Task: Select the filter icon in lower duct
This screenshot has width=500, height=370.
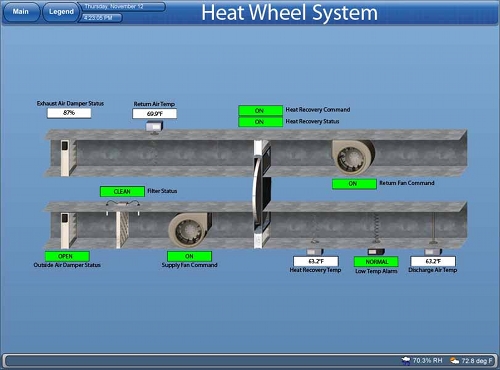Action: (x=122, y=229)
